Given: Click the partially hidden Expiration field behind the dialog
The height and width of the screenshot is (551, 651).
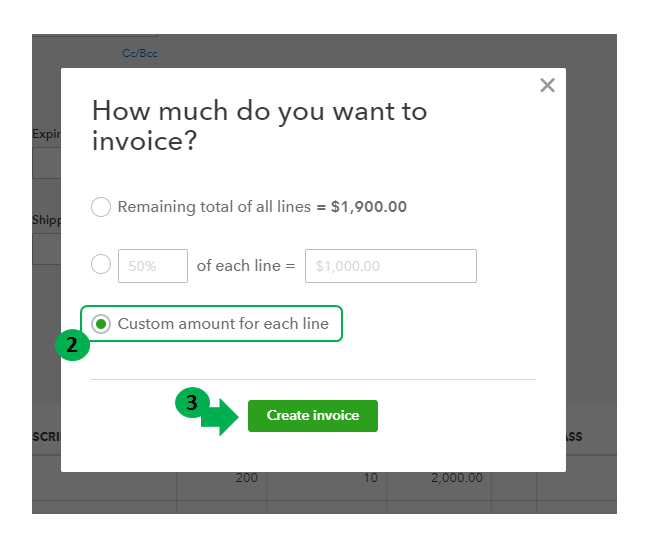Looking at the screenshot, I should coord(46,163).
